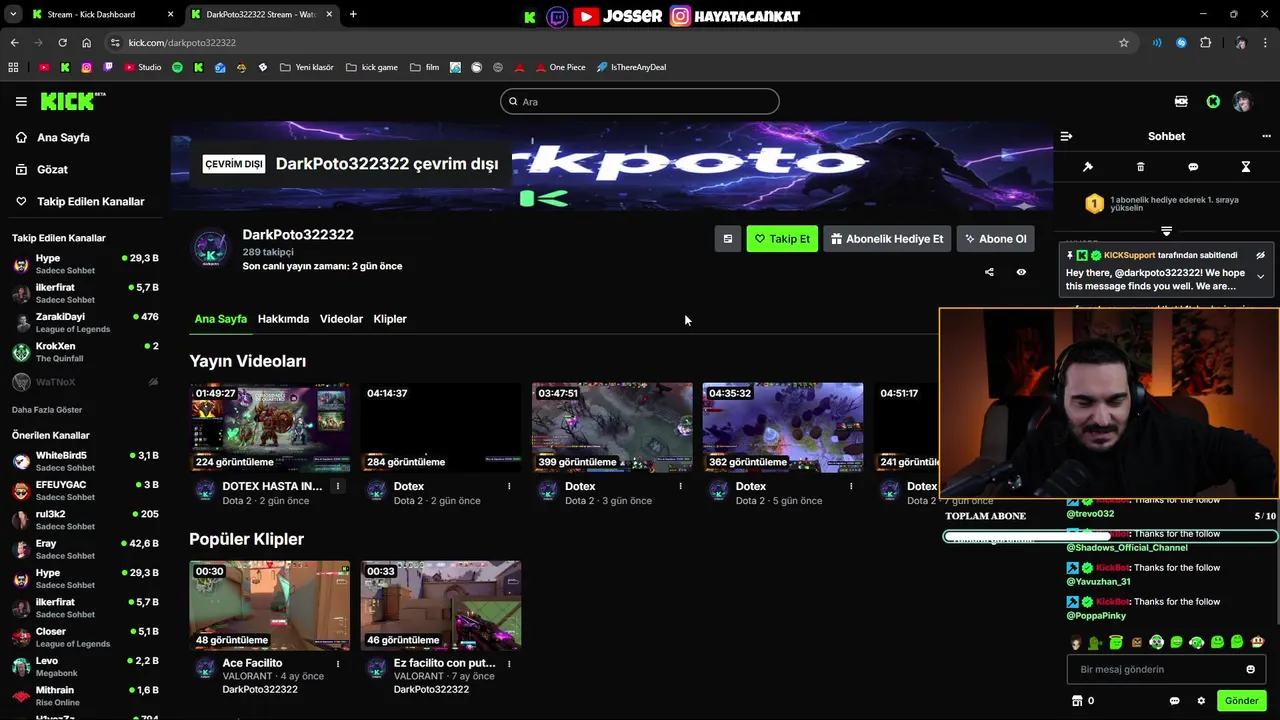The width and height of the screenshot is (1280, 720).
Task: Open a new browser tab
Action: click(x=353, y=14)
